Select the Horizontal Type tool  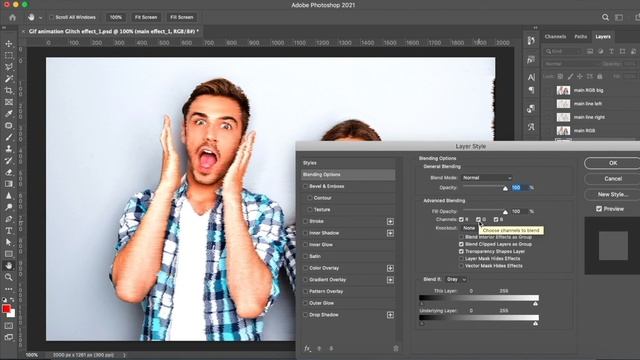pyautogui.click(x=9, y=231)
